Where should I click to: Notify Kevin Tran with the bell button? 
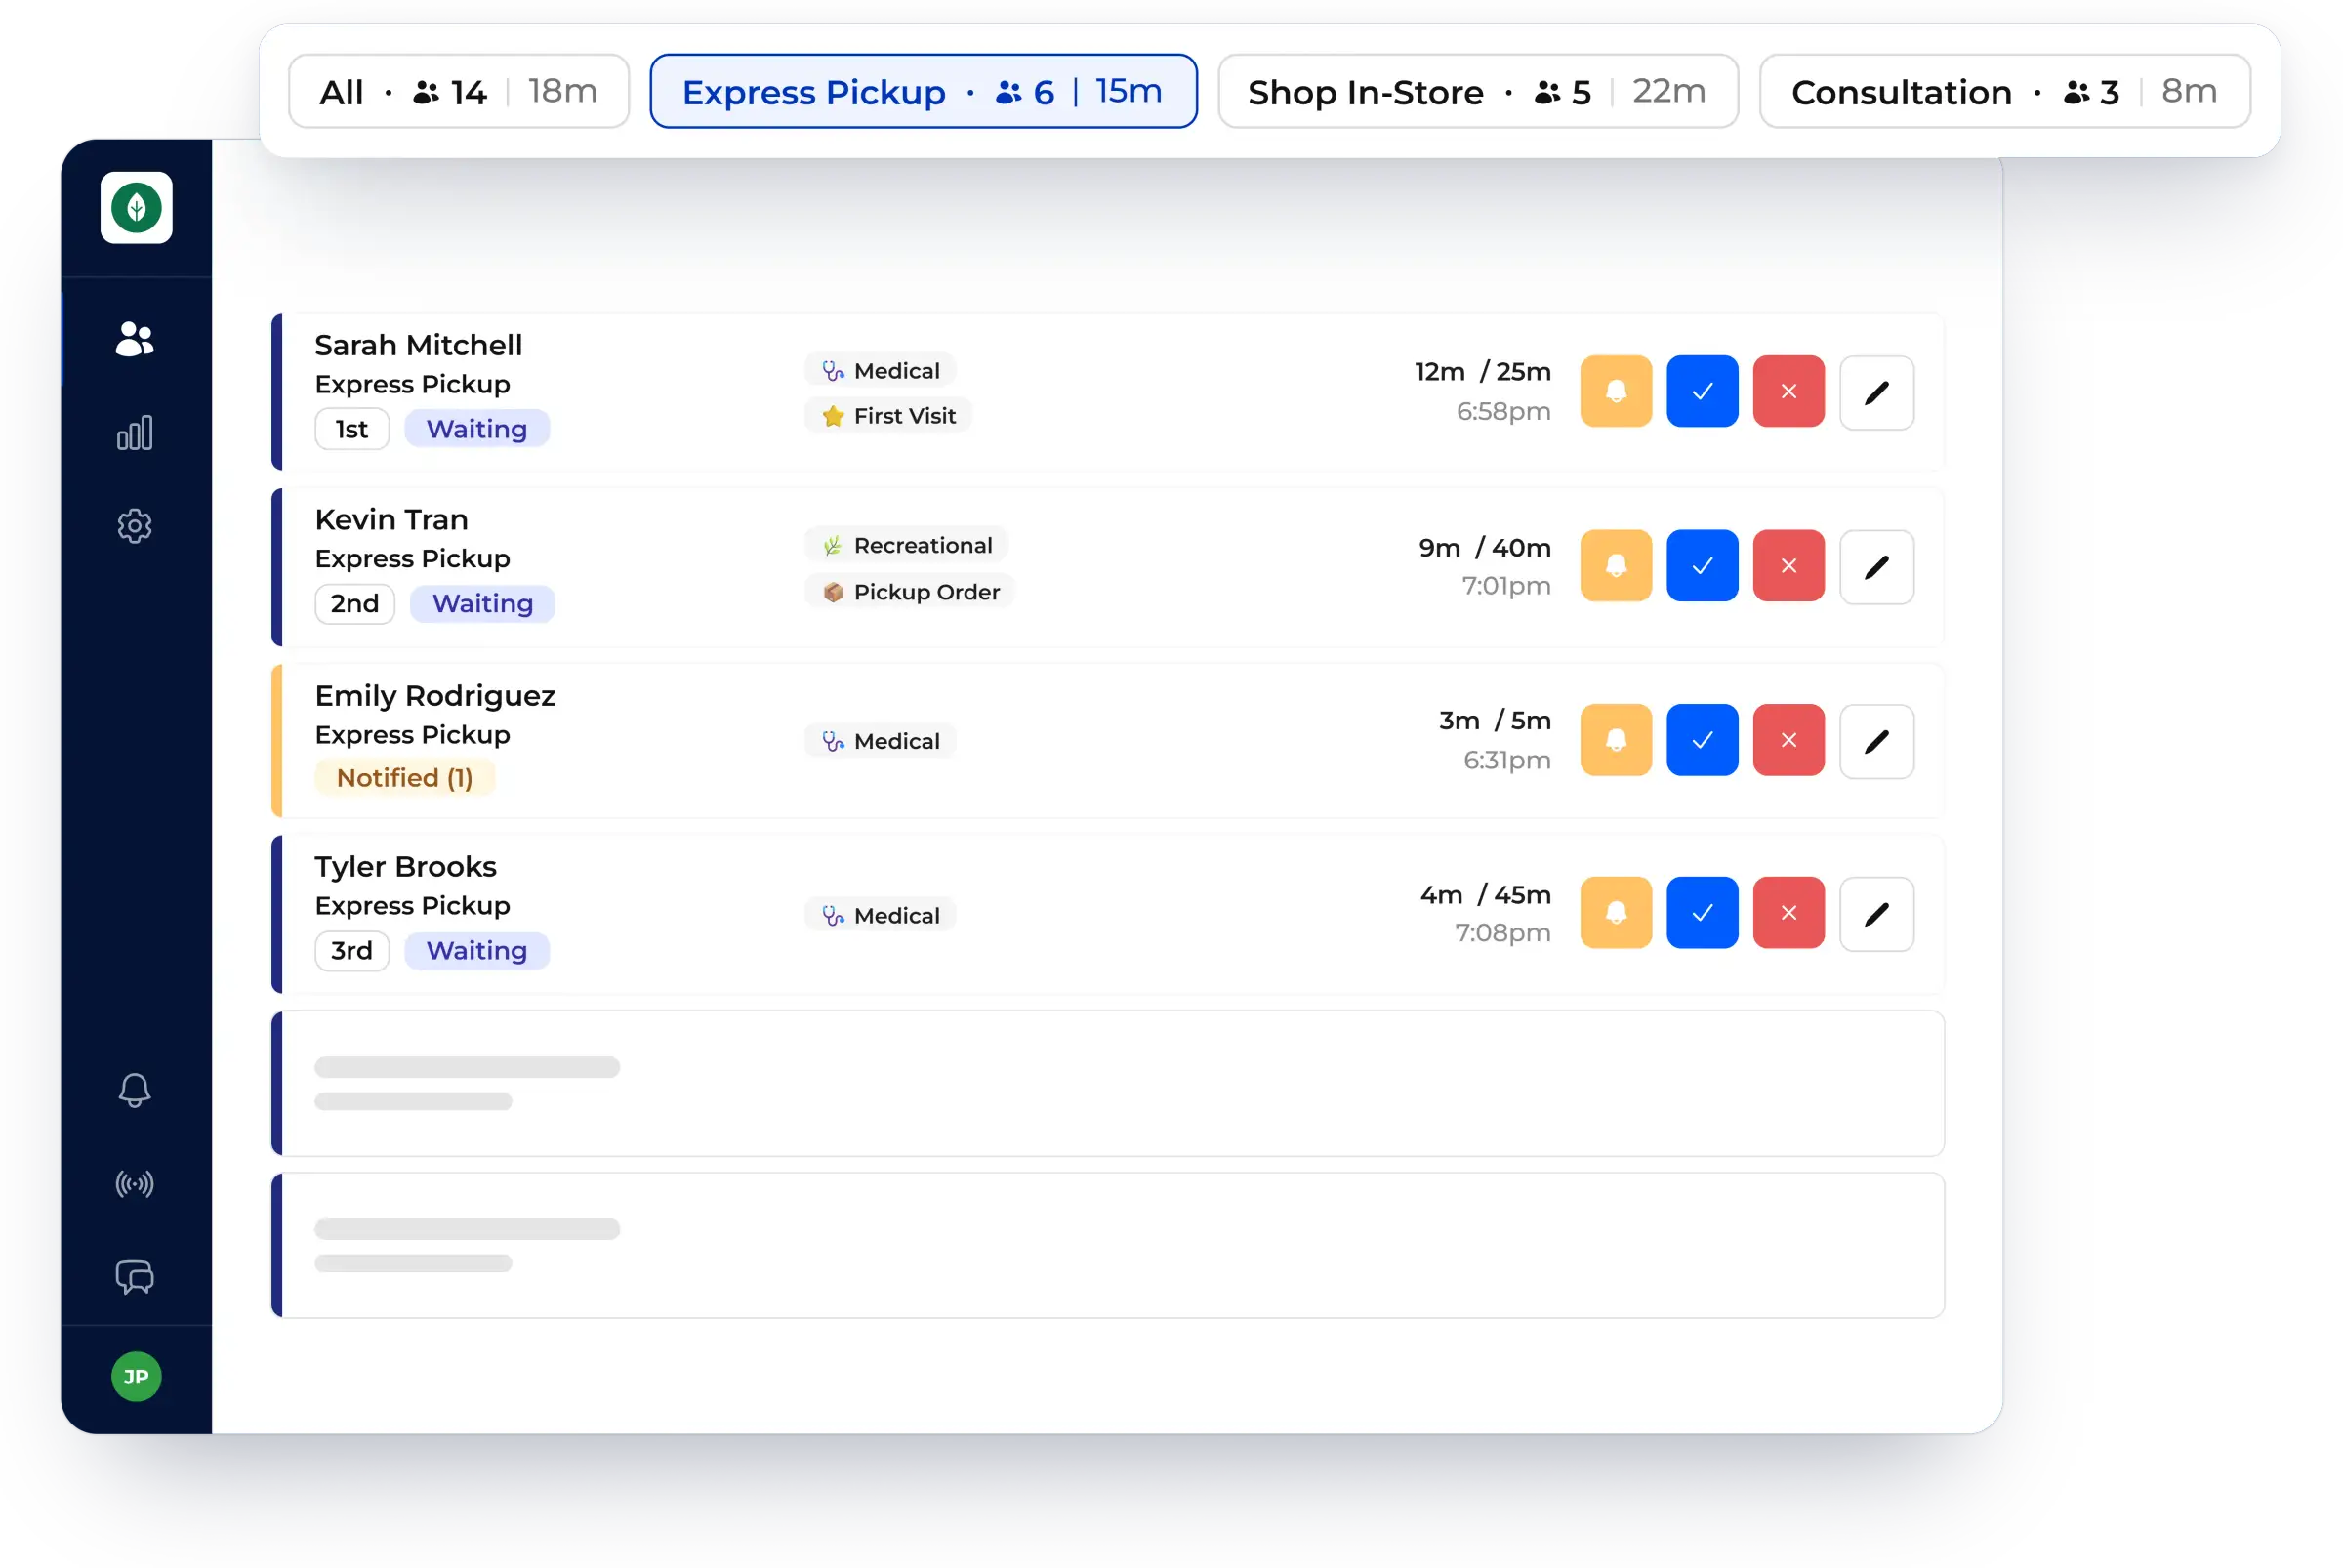1616,565
